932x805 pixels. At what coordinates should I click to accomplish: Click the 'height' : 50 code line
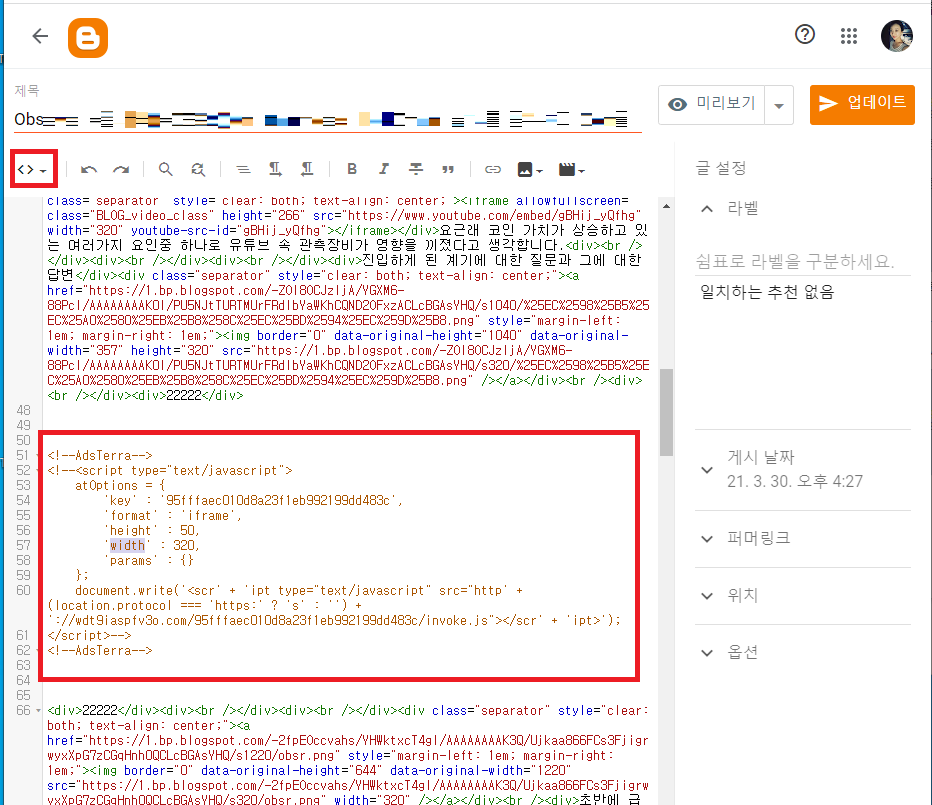[x=152, y=530]
